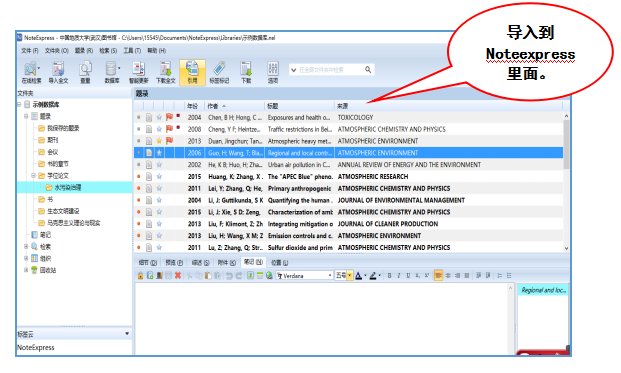Switch to the 附件 (K) tab
Viewport: 621px width, 373px height.
click(x=227, y=263)
